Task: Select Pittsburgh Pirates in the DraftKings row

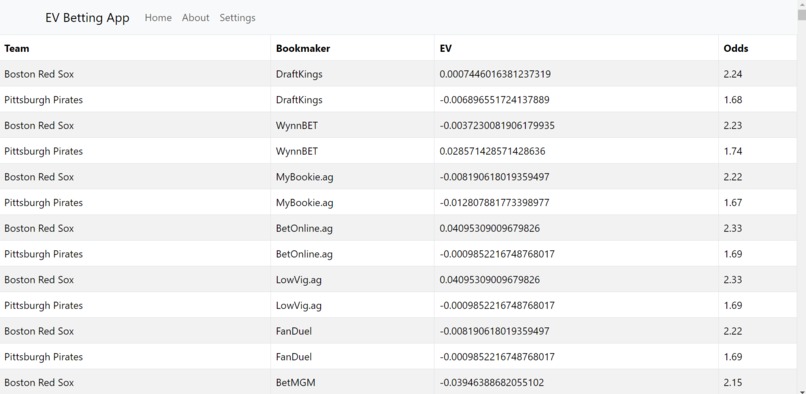Action: pyautogui.click(x=44, y=100)
